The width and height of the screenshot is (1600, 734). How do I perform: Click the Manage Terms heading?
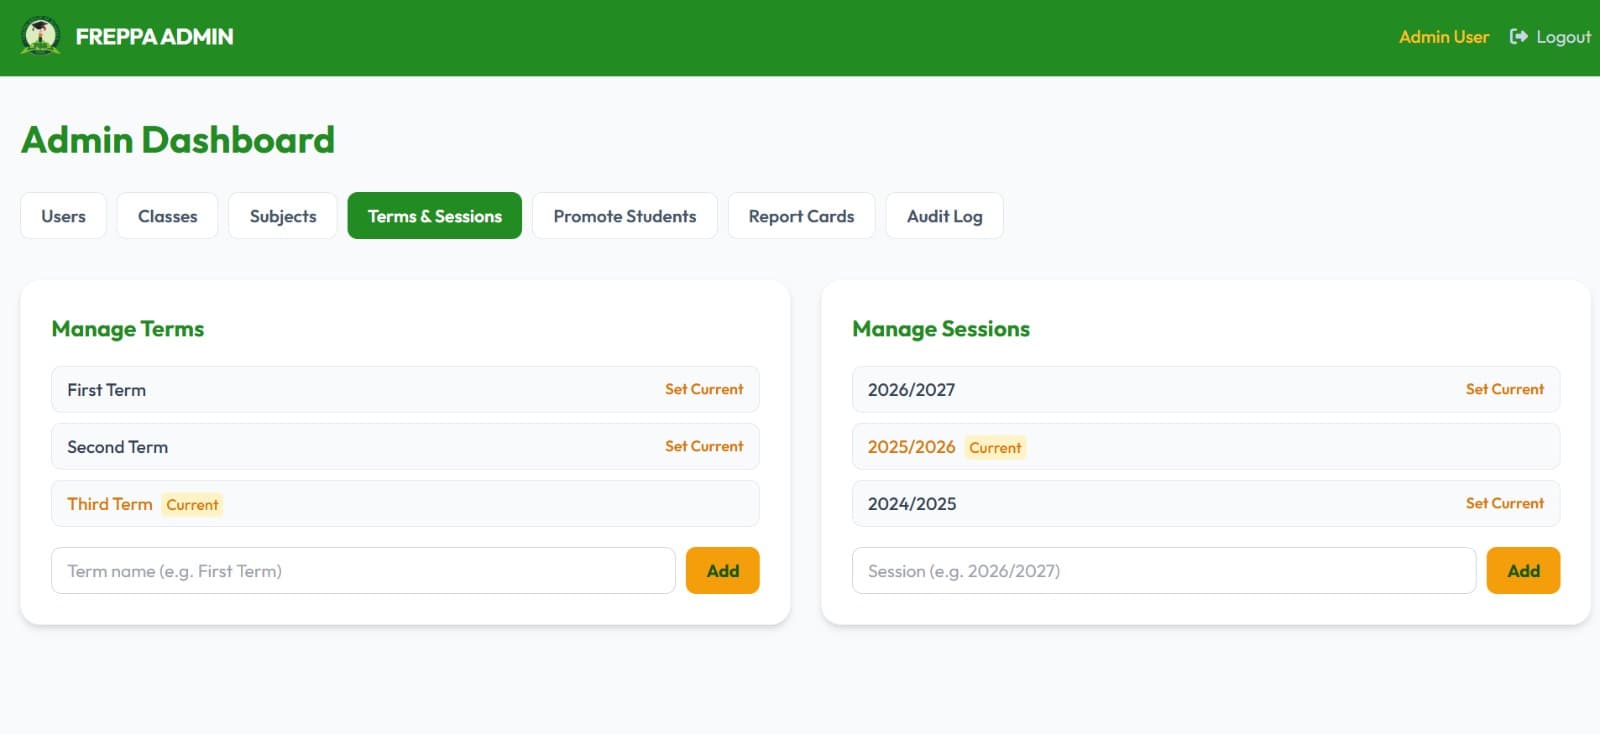coord(128,329)
